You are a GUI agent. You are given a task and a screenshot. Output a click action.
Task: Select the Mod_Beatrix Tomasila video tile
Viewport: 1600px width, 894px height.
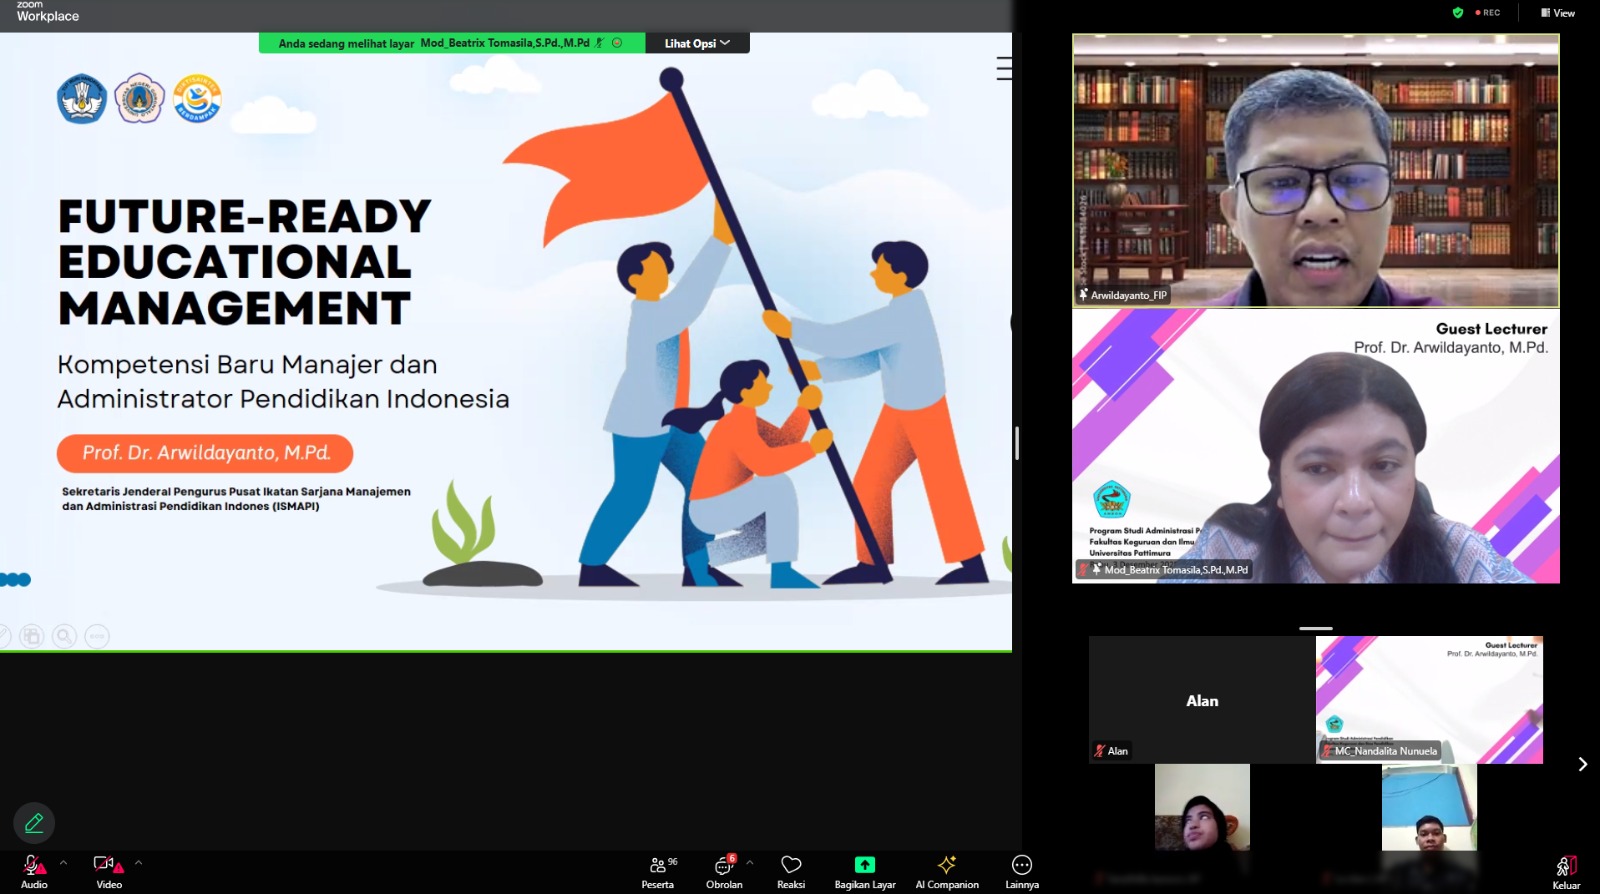tap(1316, 446)
